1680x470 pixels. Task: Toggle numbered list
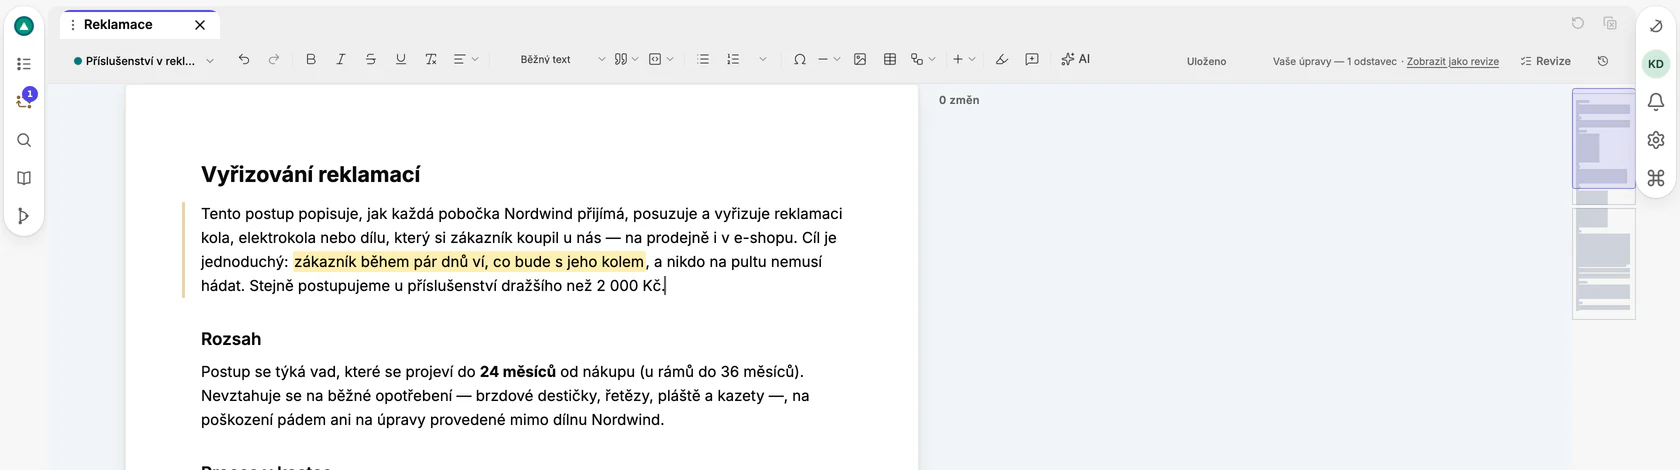pos(733,60)
